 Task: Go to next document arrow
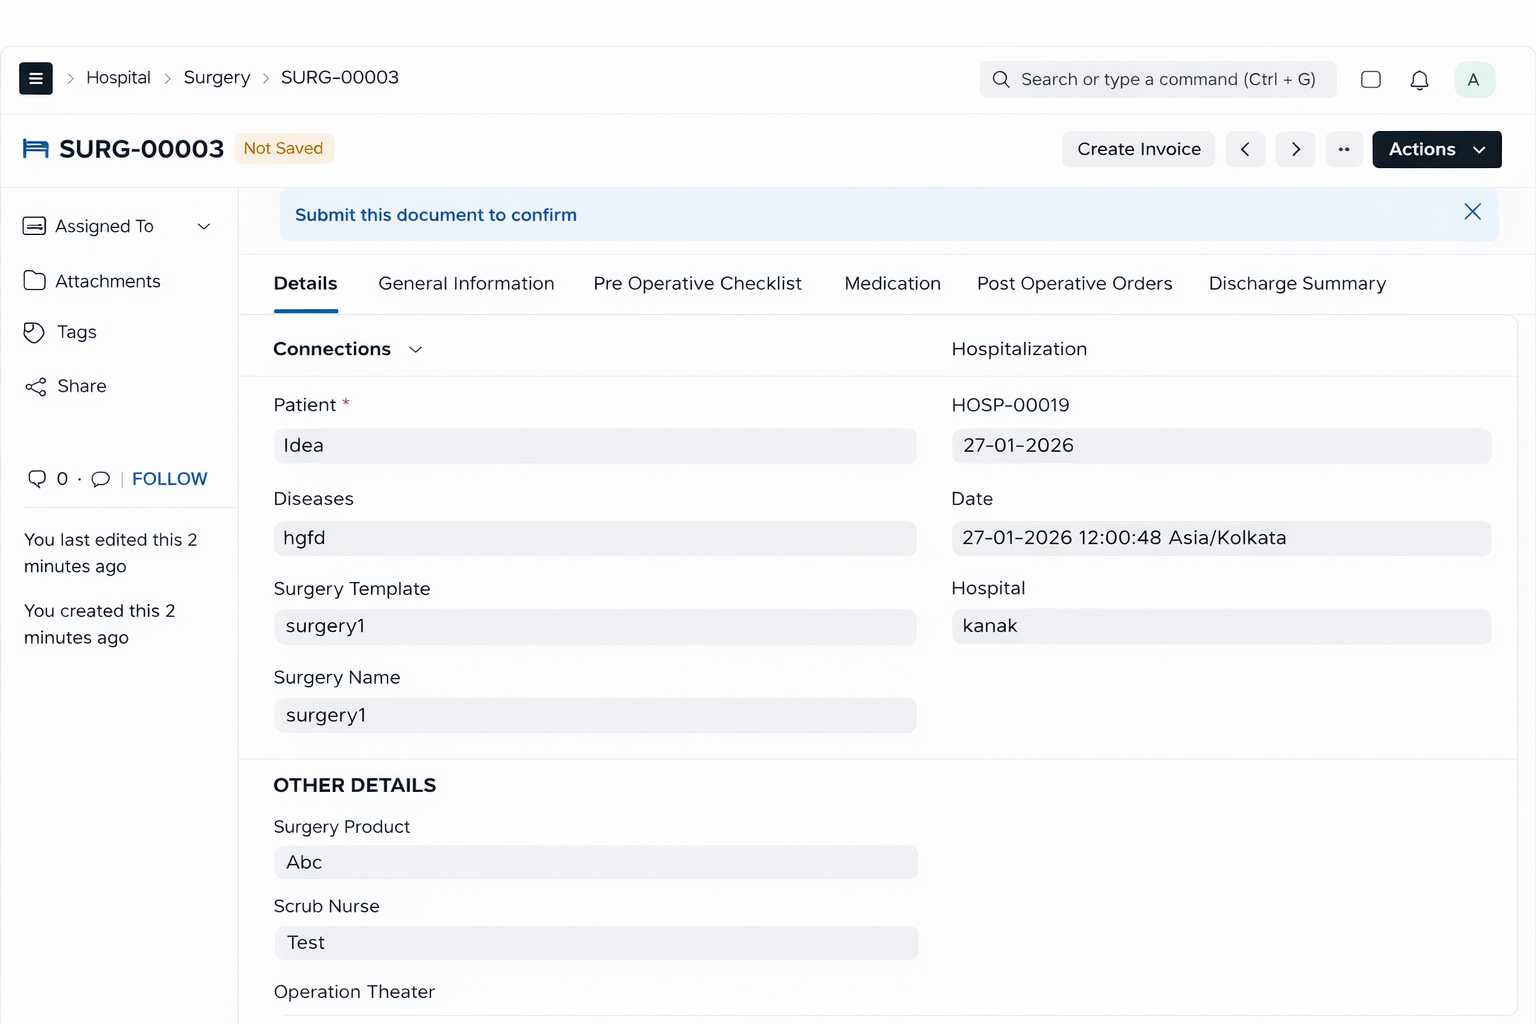[1295, 149]
